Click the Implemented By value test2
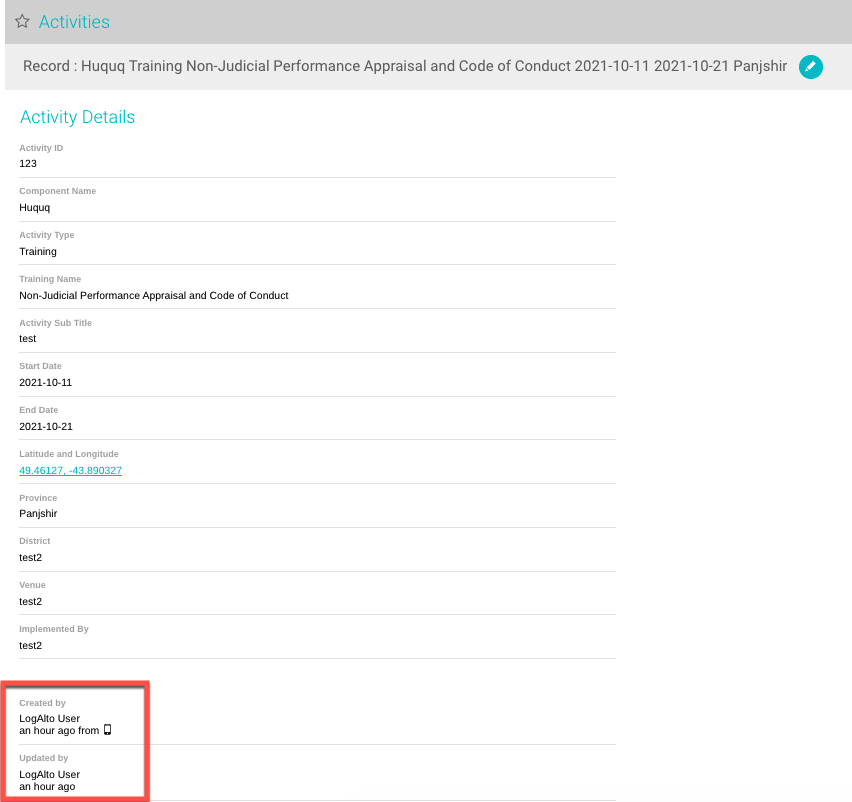Image resolution: width=852 pixels, height=802 pixels. pos(31,645)
